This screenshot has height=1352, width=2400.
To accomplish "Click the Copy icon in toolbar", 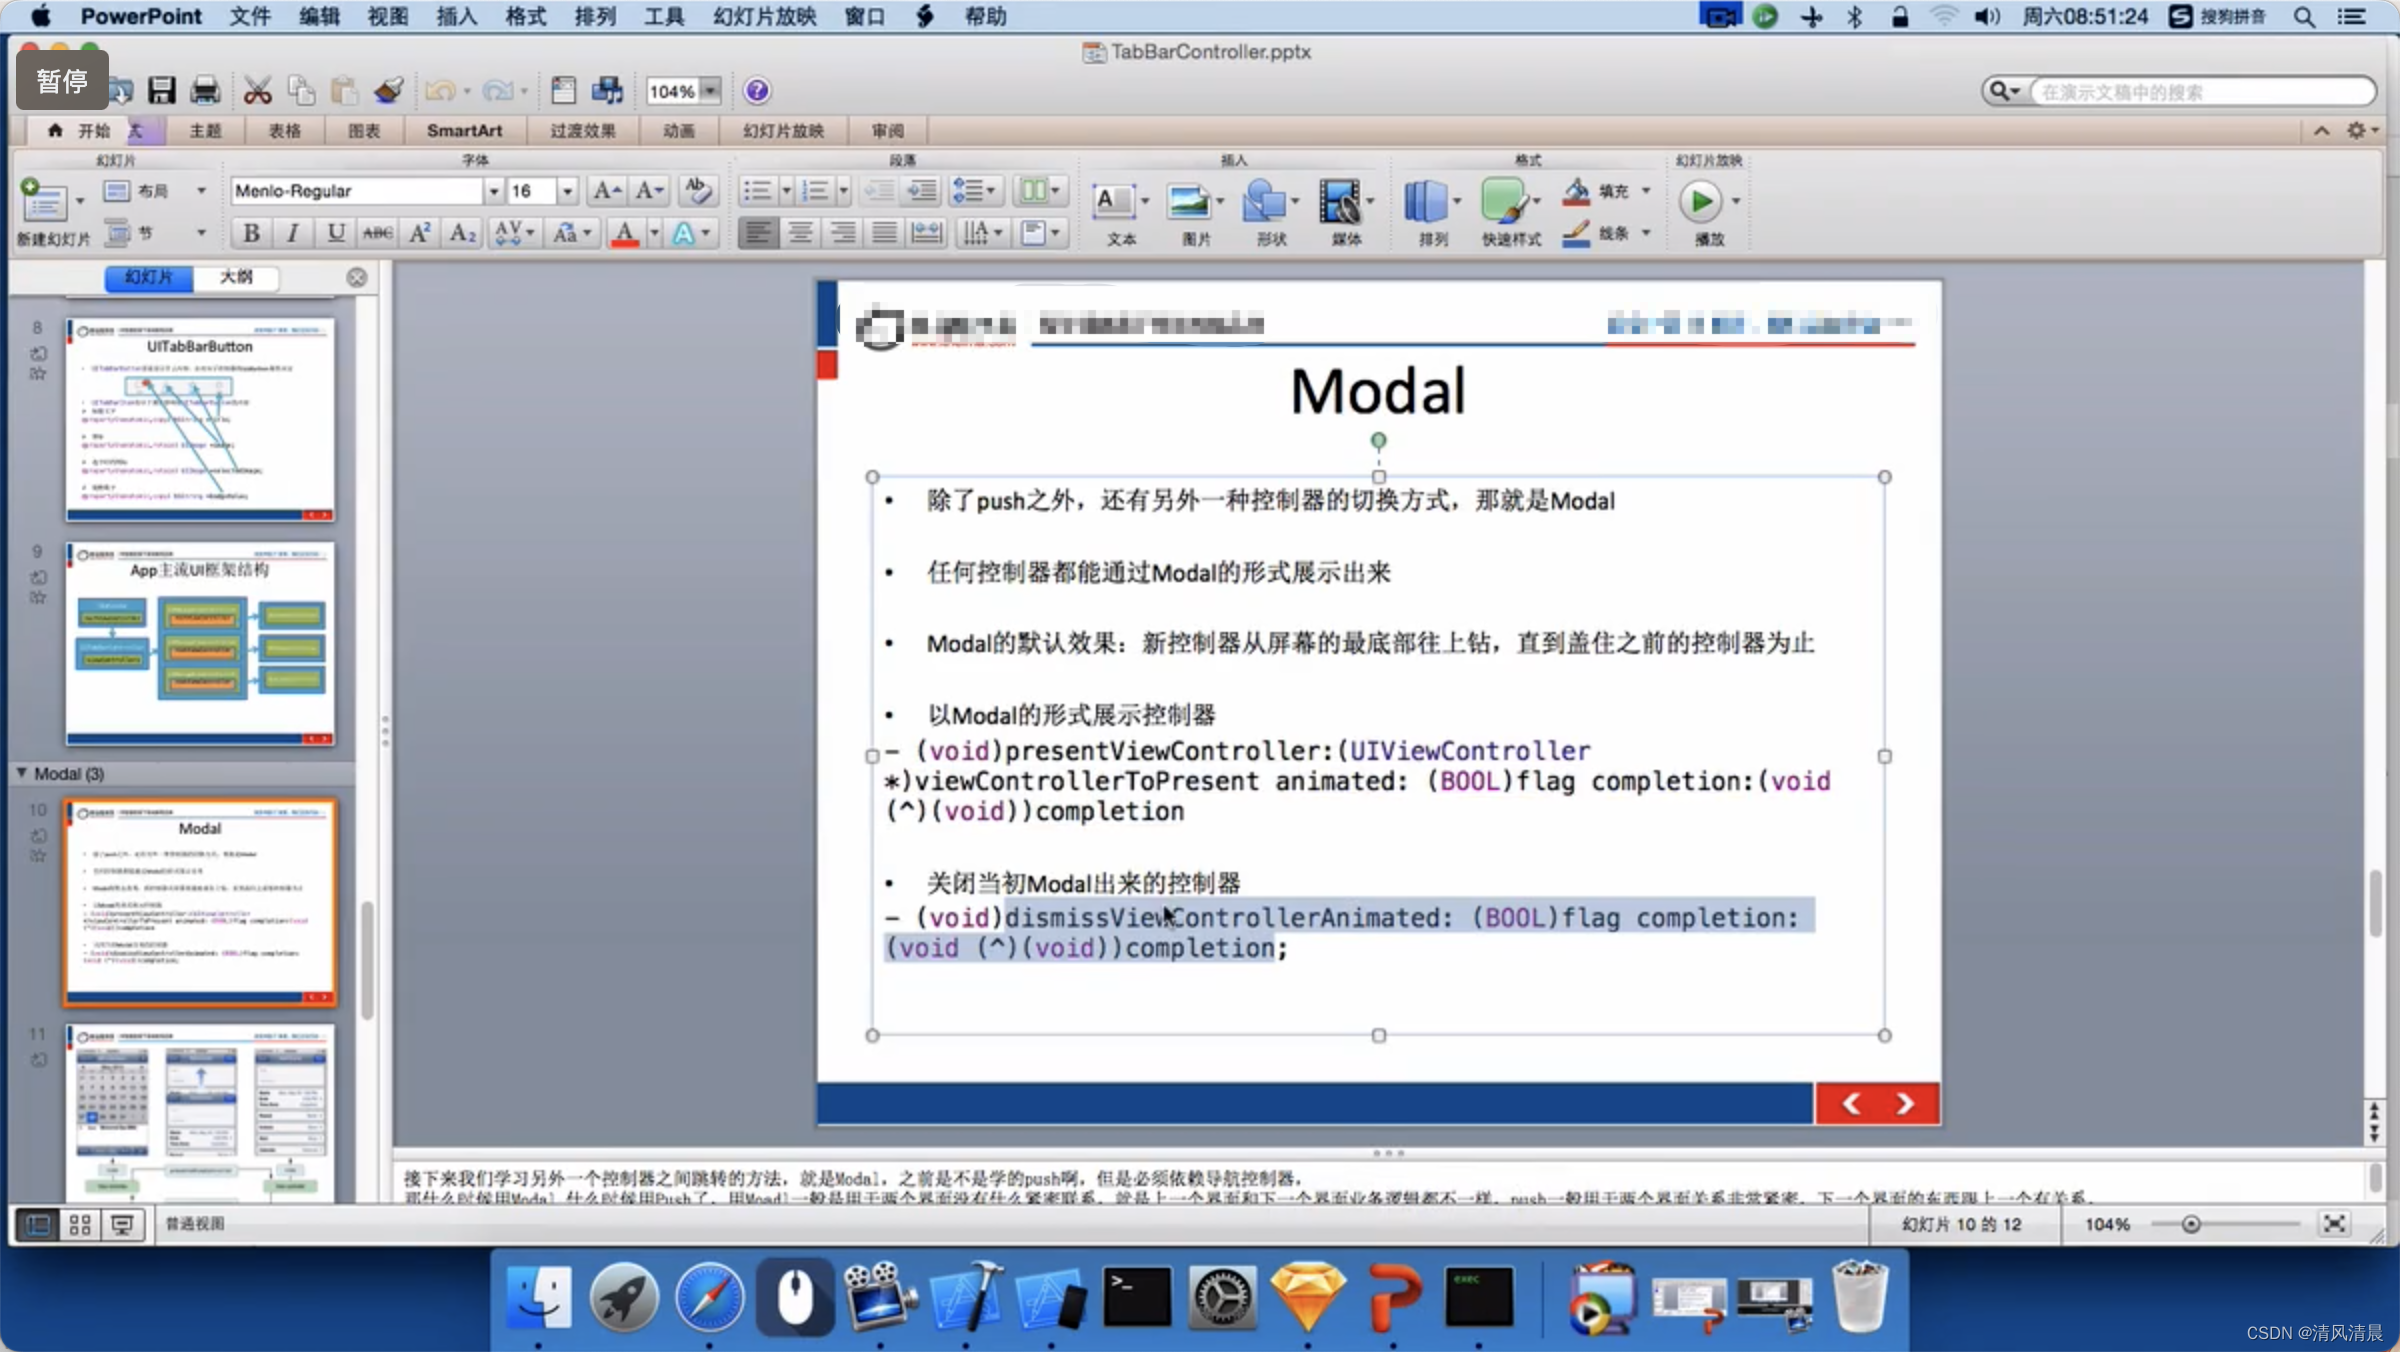I will coord(301,91).
